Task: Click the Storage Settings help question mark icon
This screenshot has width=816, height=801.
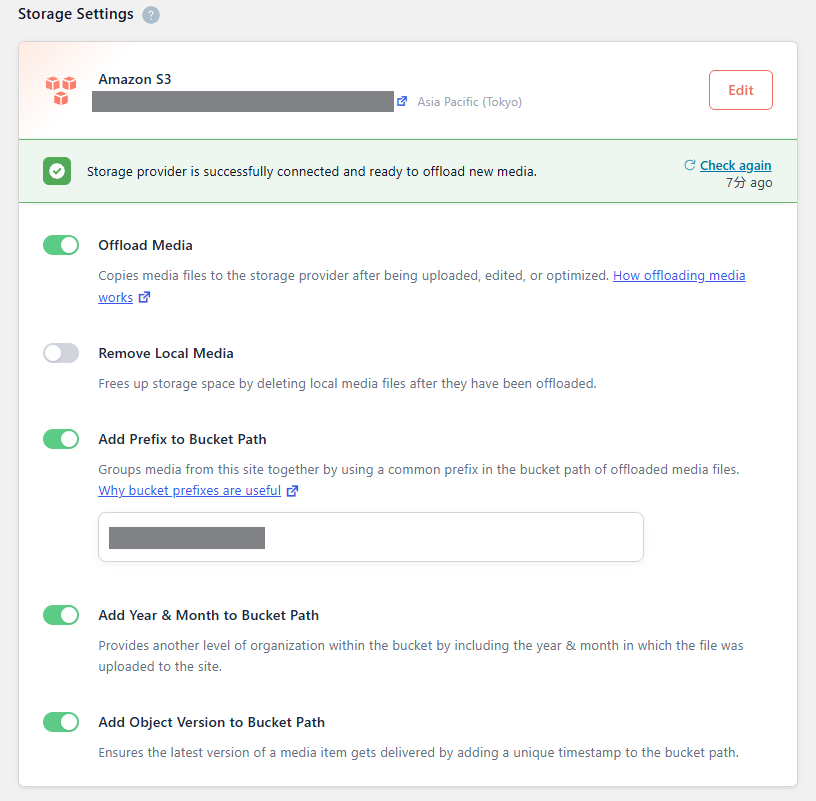Action: 151,15
